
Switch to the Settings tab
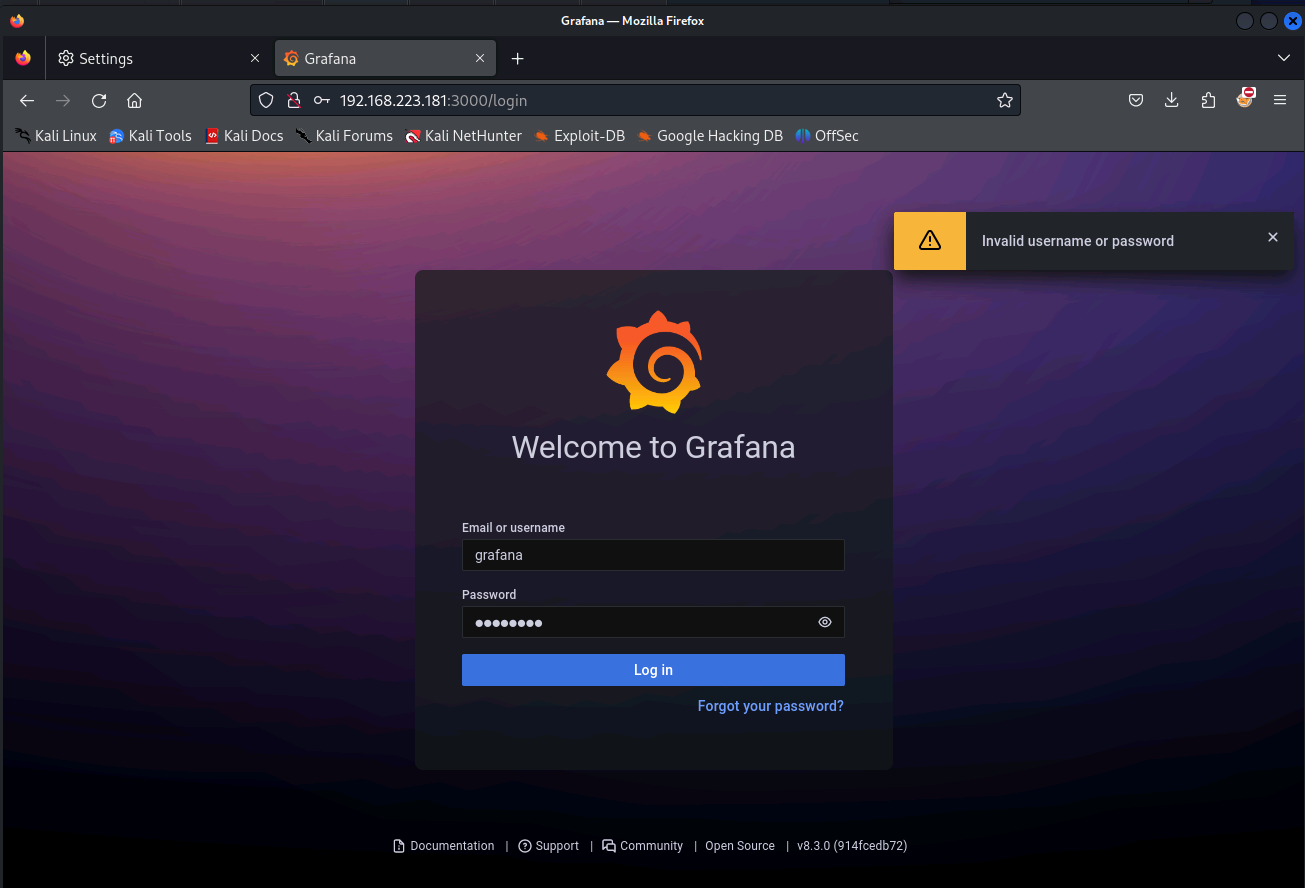click(157, 58)
